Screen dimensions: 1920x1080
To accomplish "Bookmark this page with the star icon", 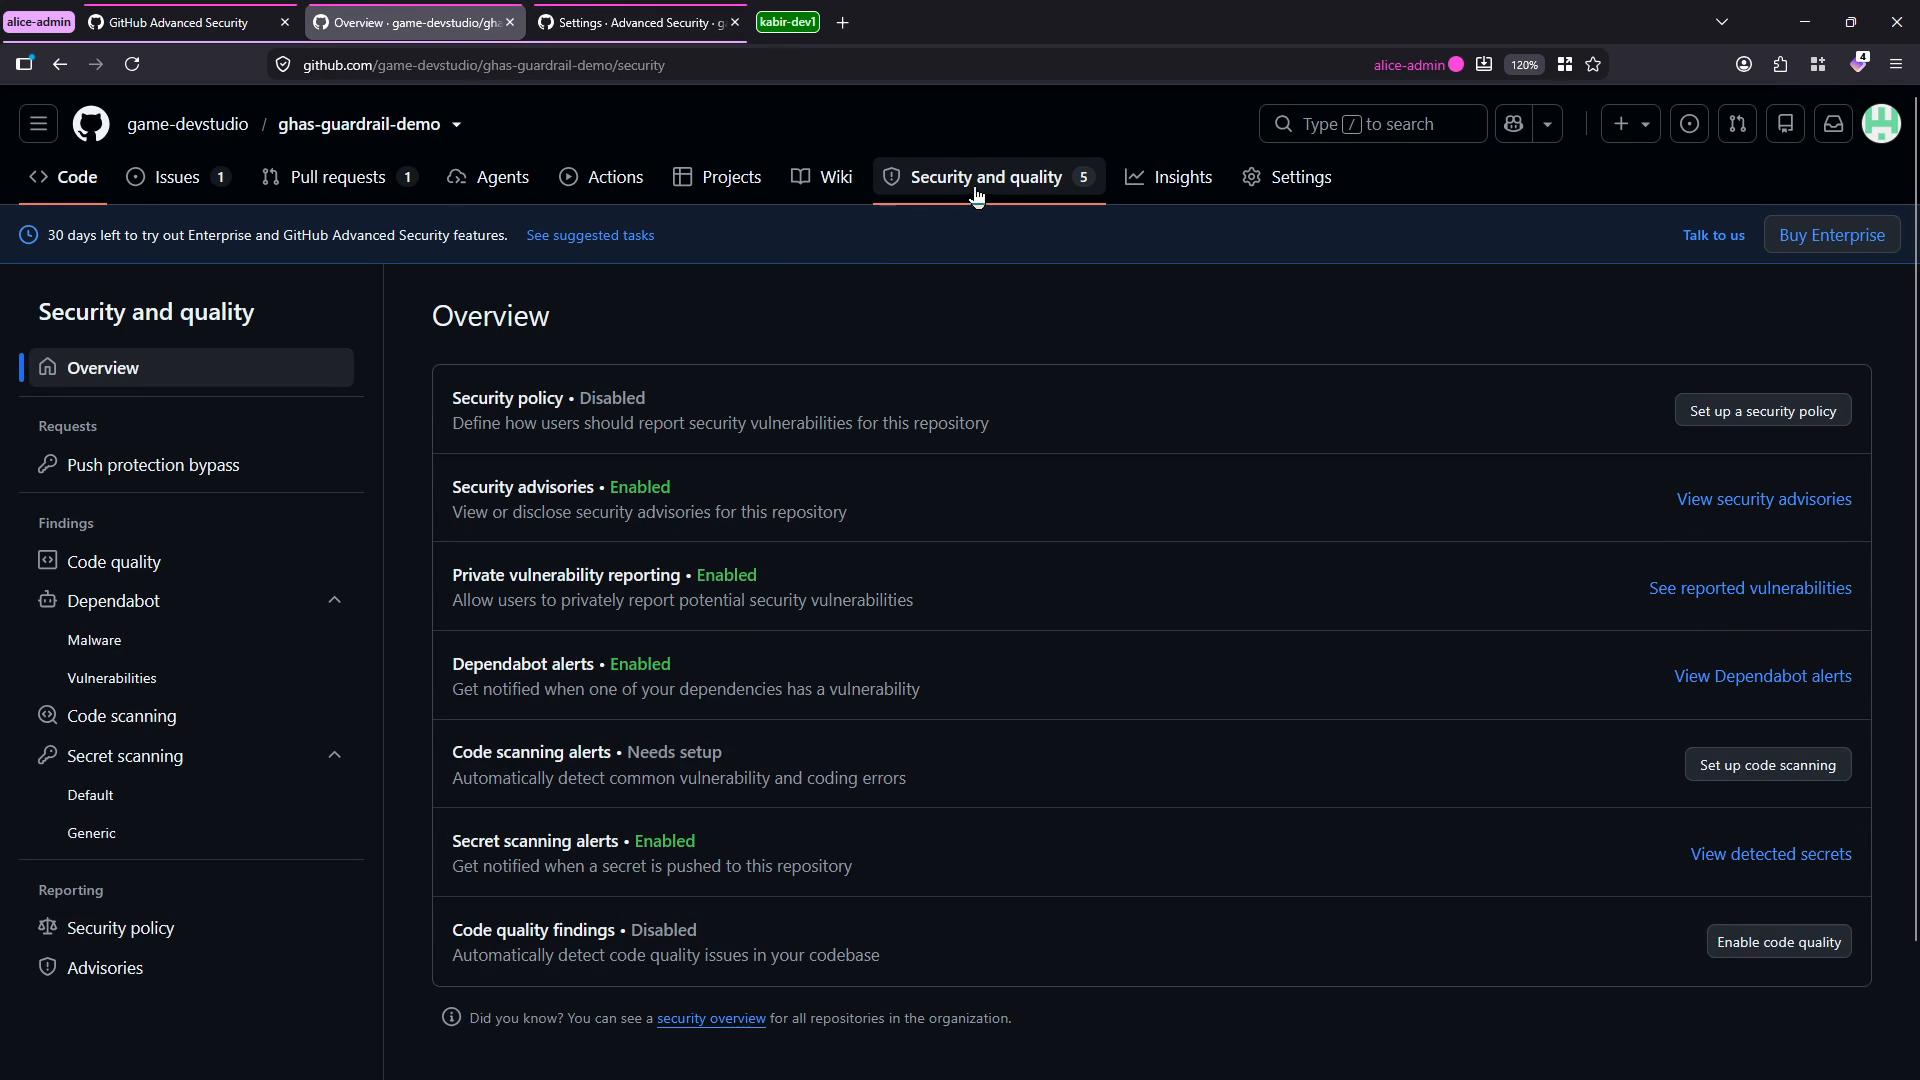I will (x=1593, y=64).
